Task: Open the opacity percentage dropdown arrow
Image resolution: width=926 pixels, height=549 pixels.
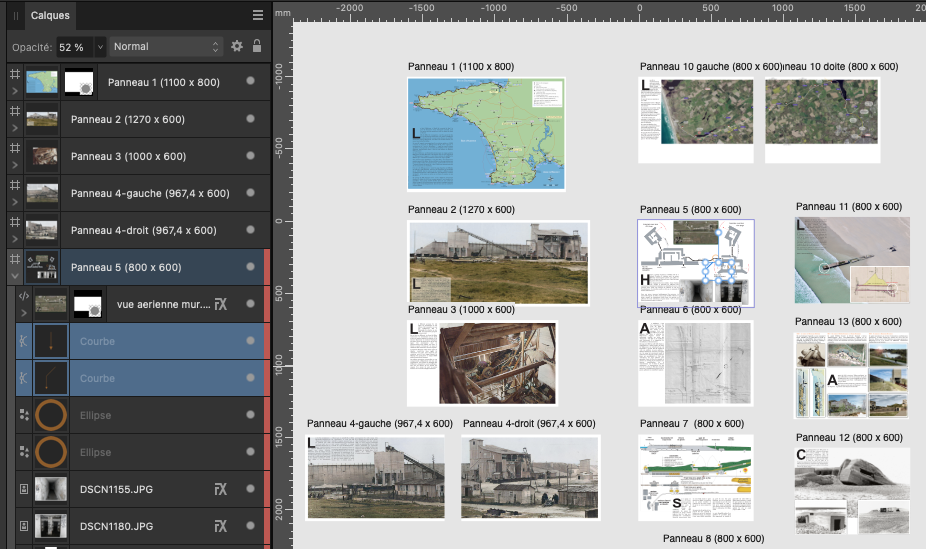Action: click(x=99, y=47)
